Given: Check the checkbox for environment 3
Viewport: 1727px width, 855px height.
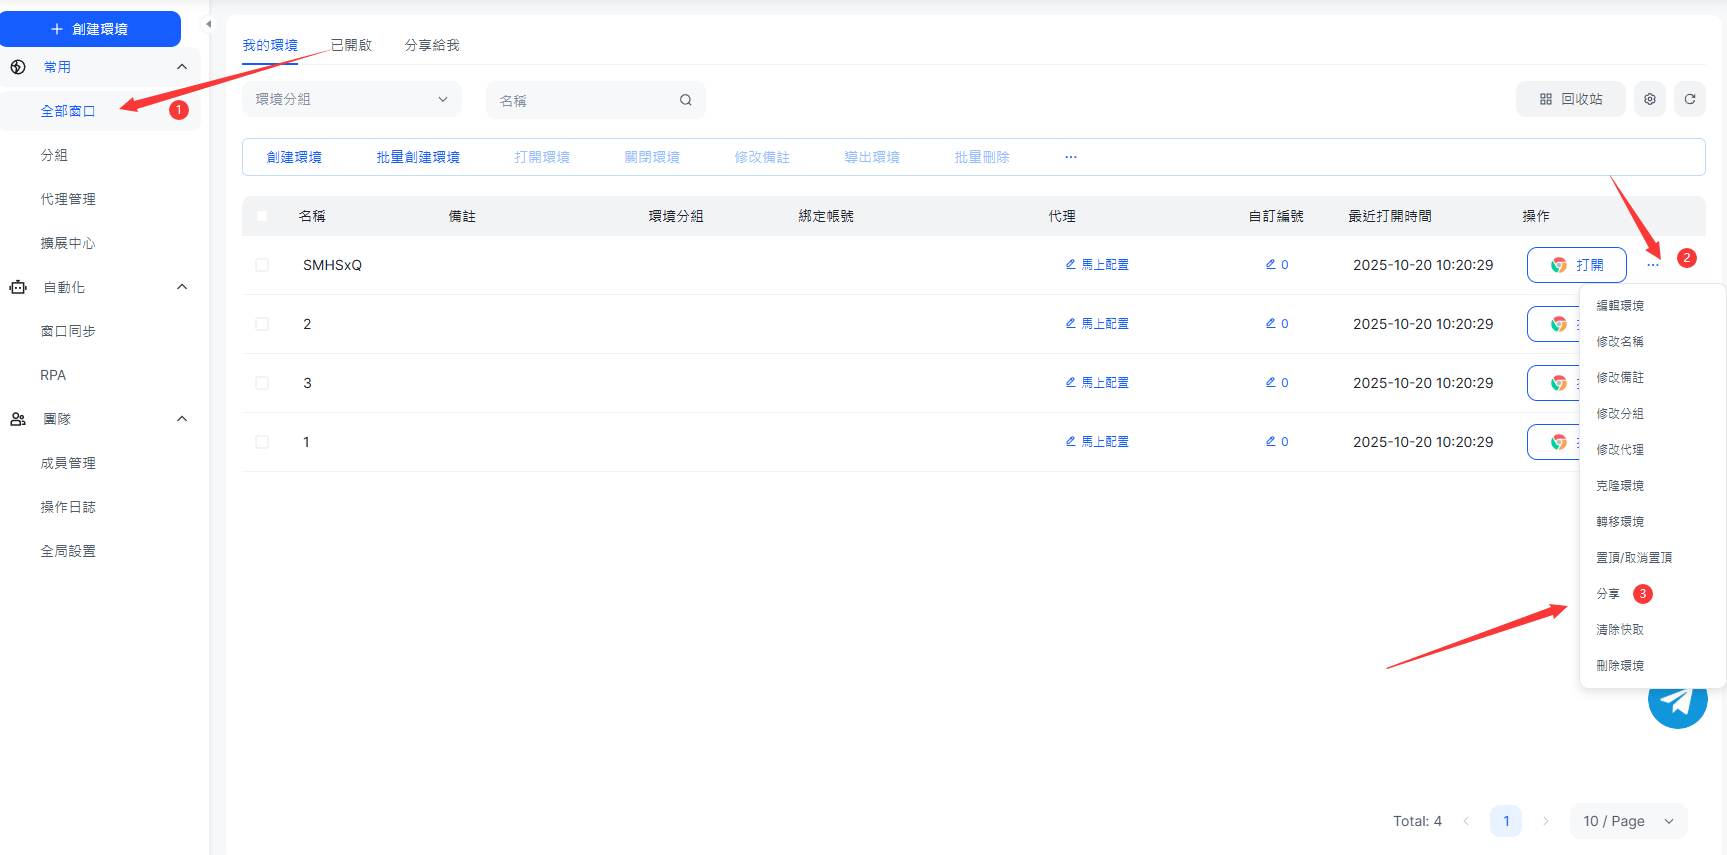Looking at the screenshot, I should click(262, 383).
